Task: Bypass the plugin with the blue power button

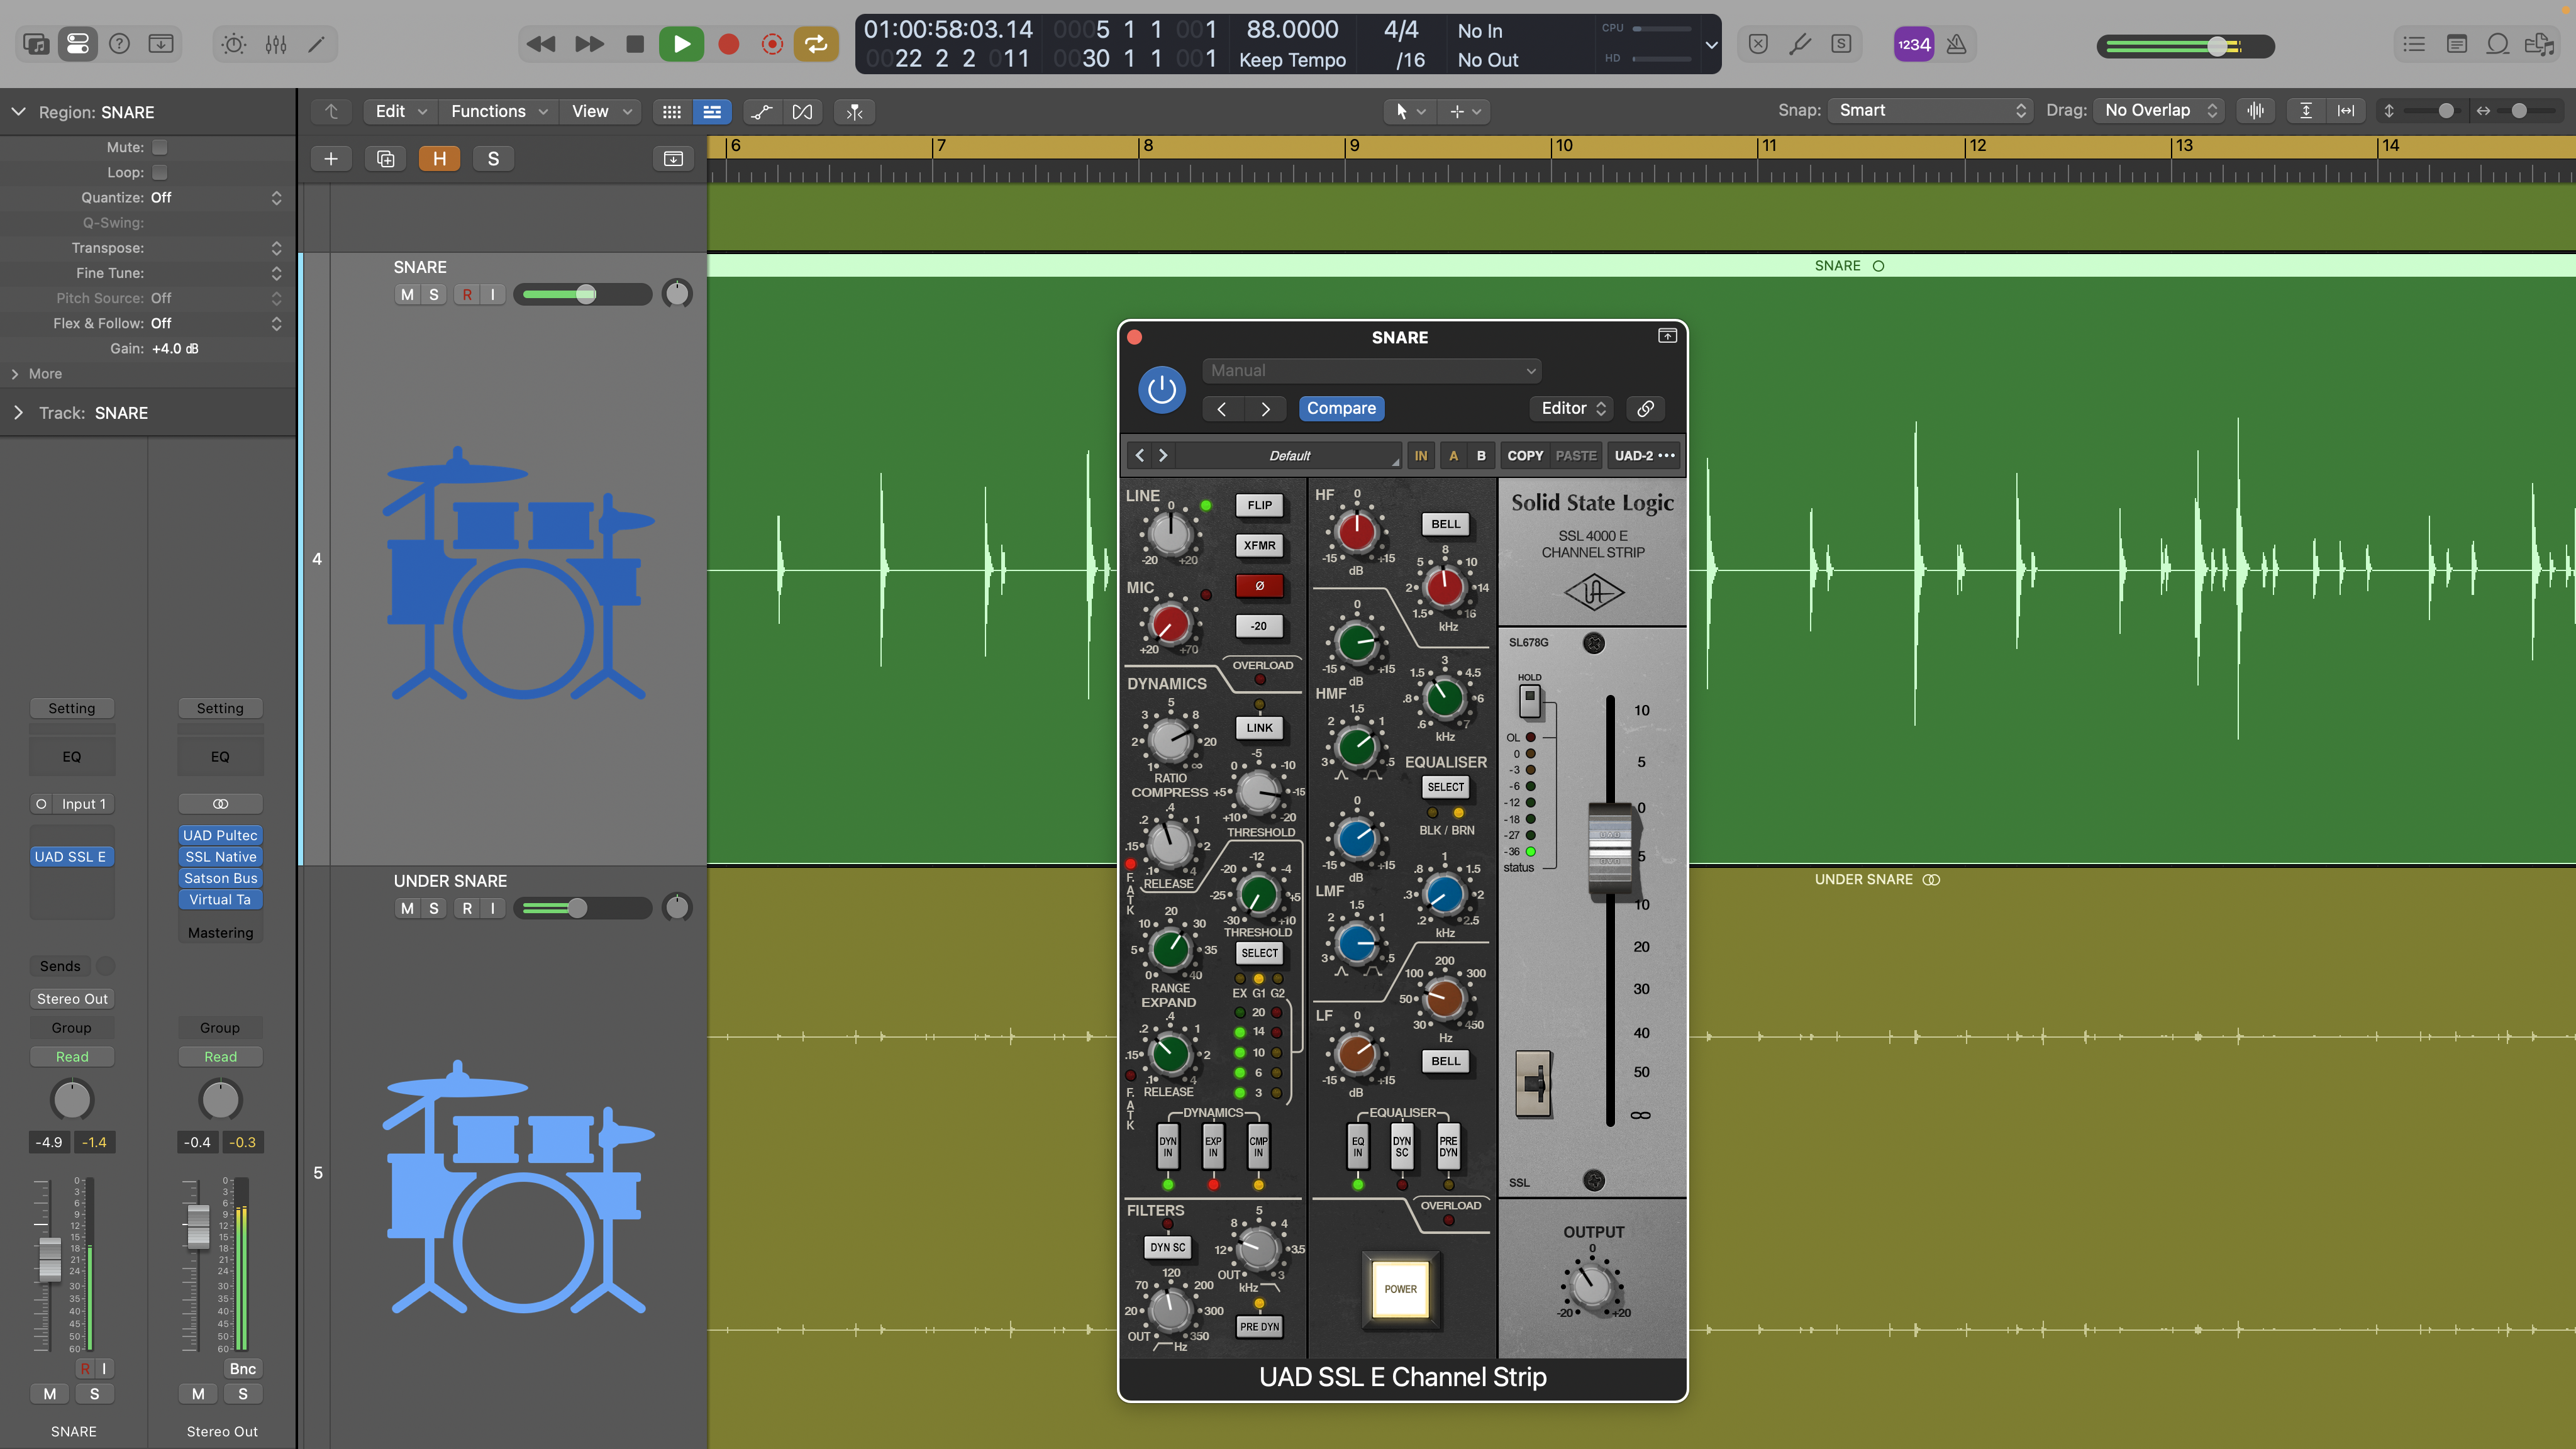Action: 1161,389
